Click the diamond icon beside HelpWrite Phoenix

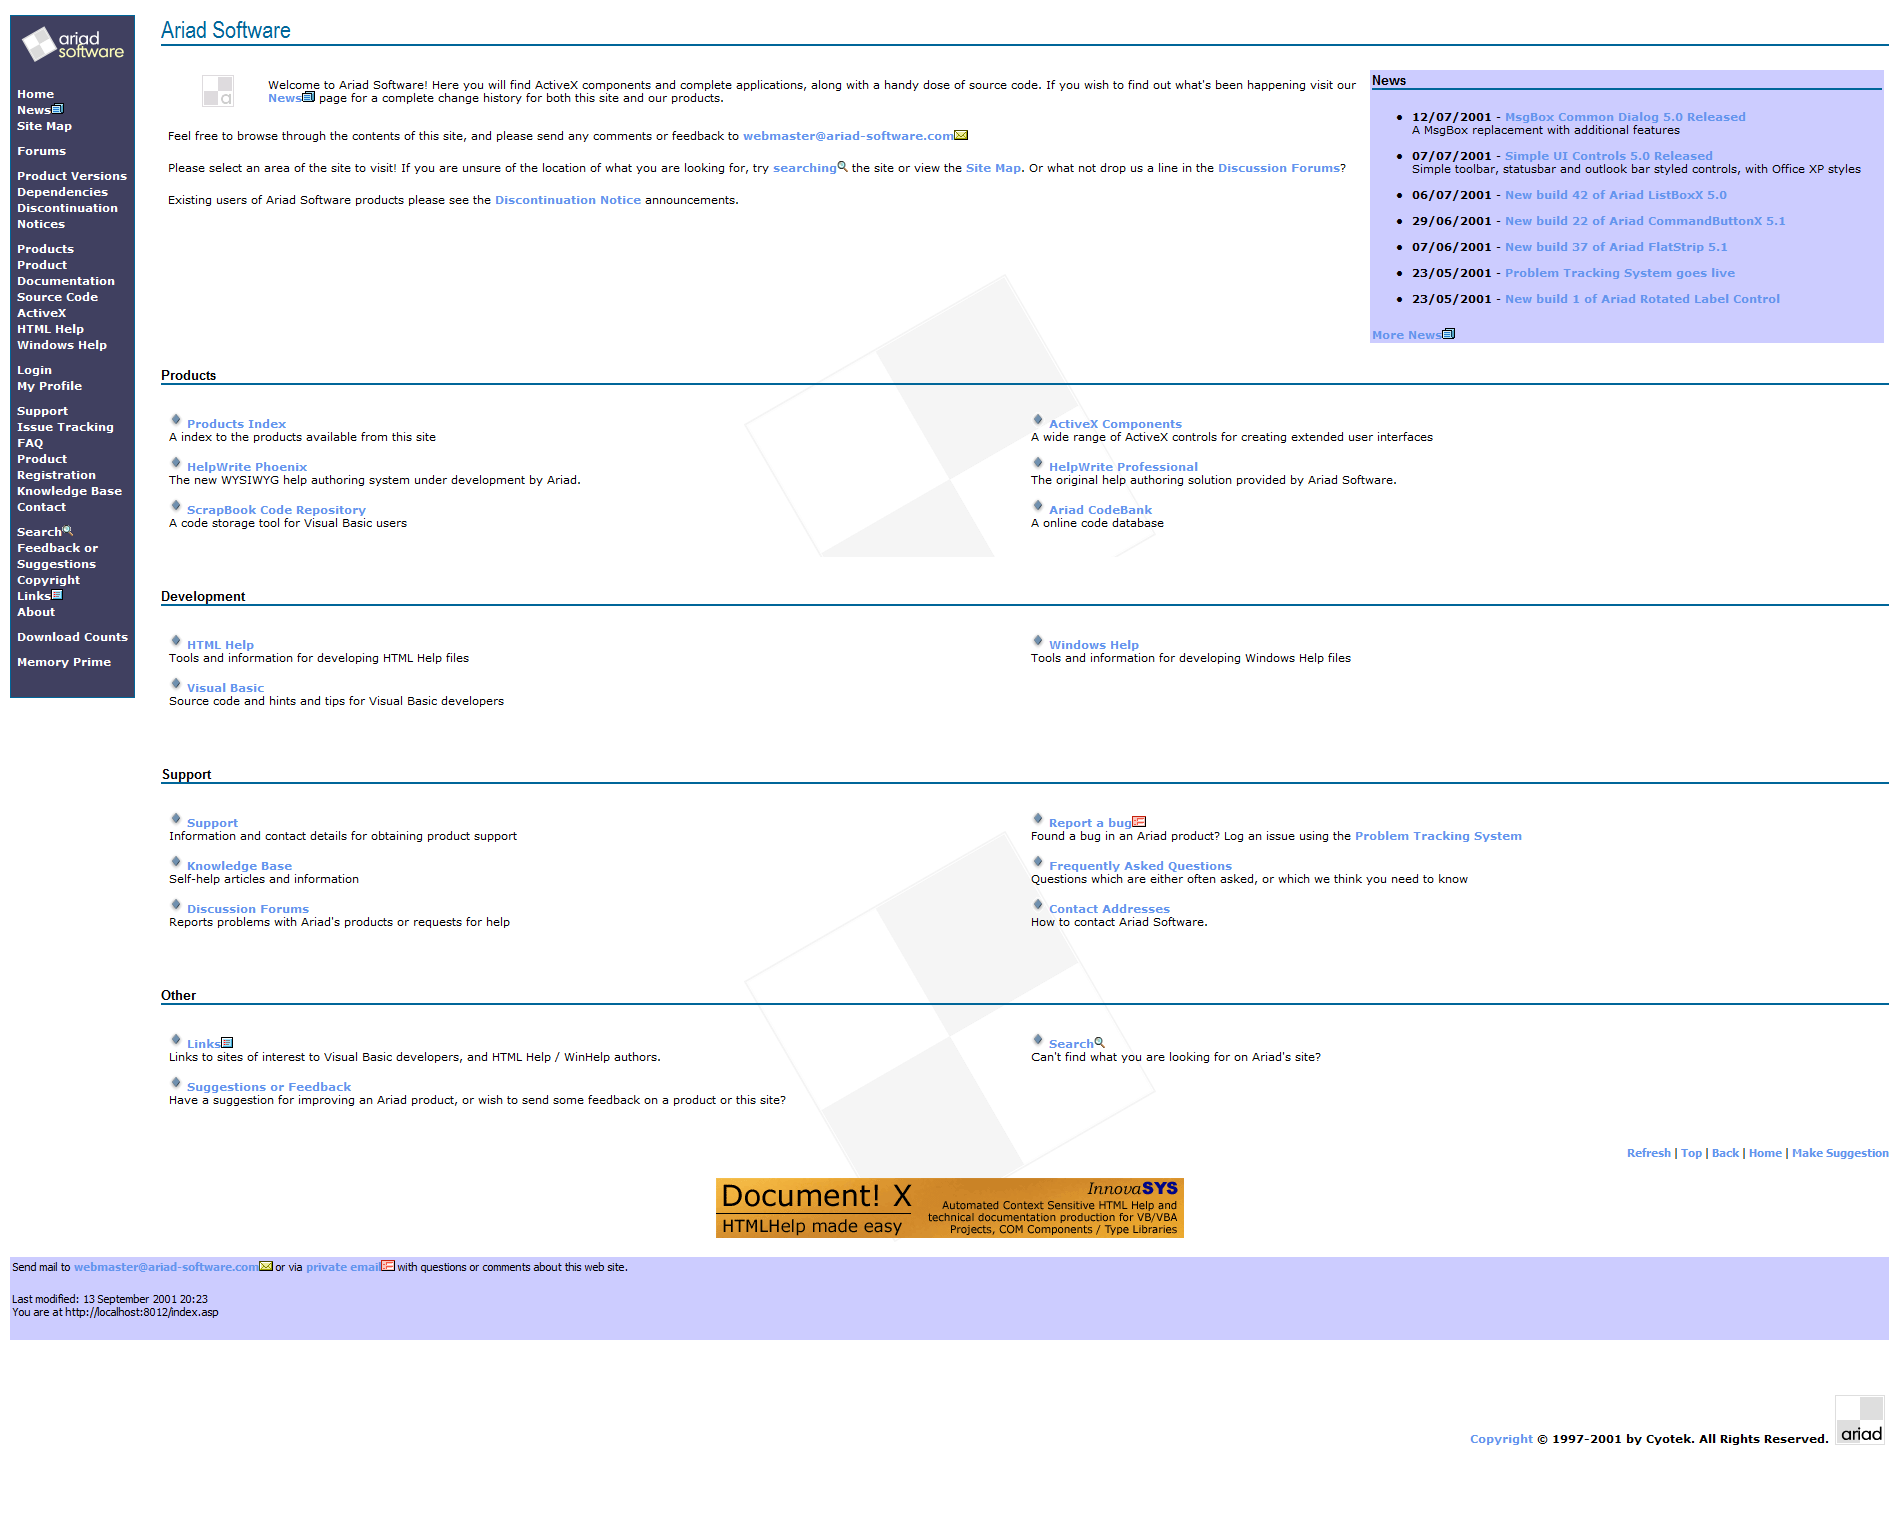coord(176,463)
